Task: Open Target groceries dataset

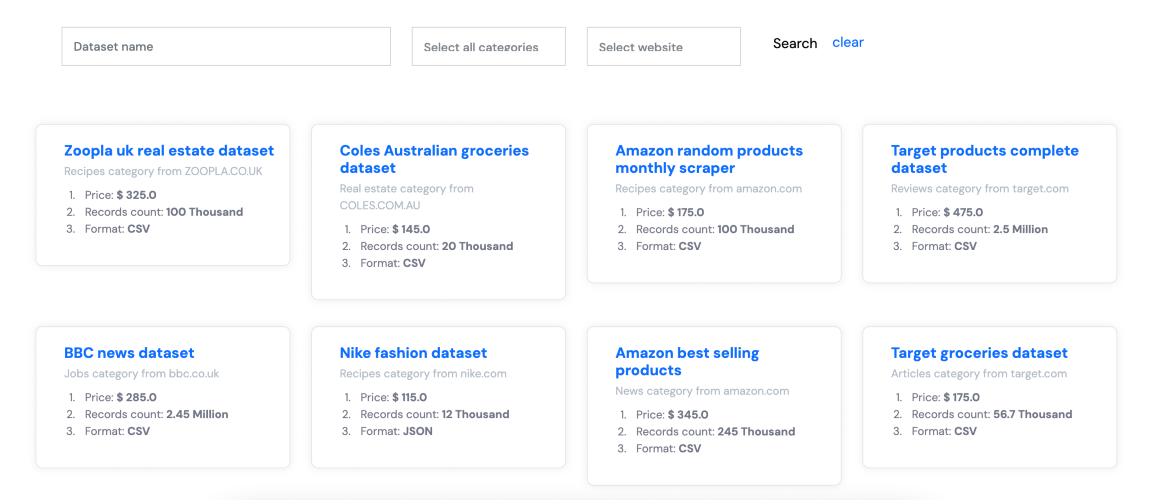Action: click(979, 353)
